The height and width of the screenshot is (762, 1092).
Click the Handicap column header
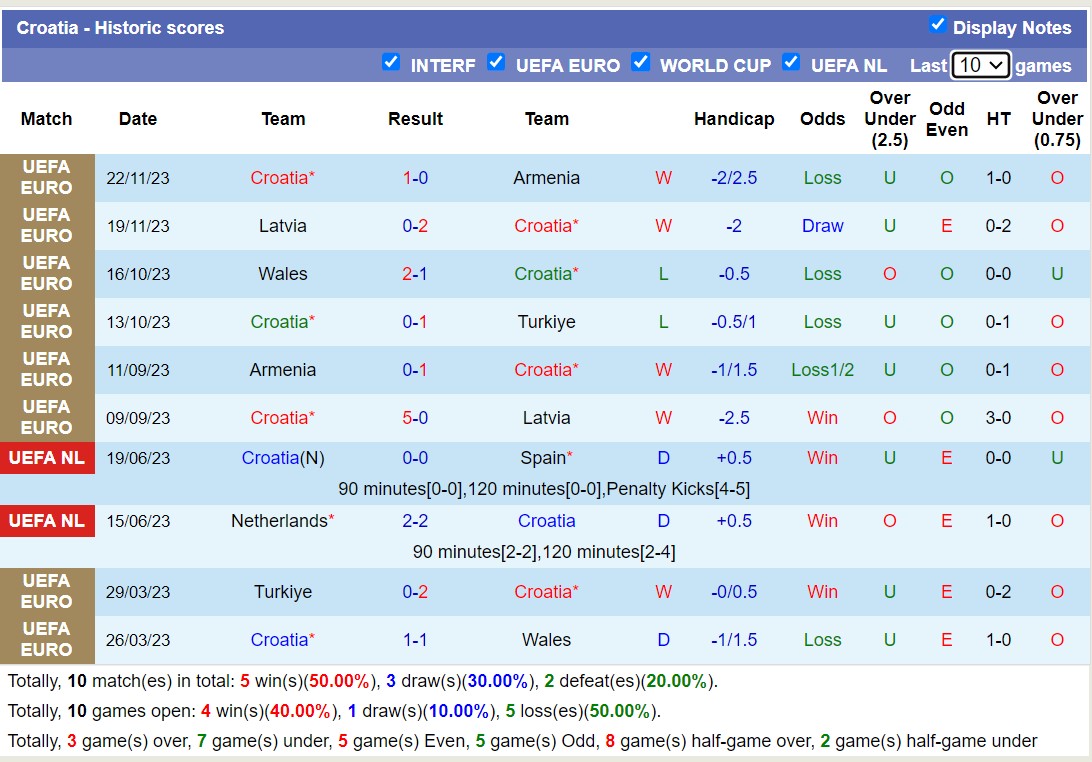point(734,119)
